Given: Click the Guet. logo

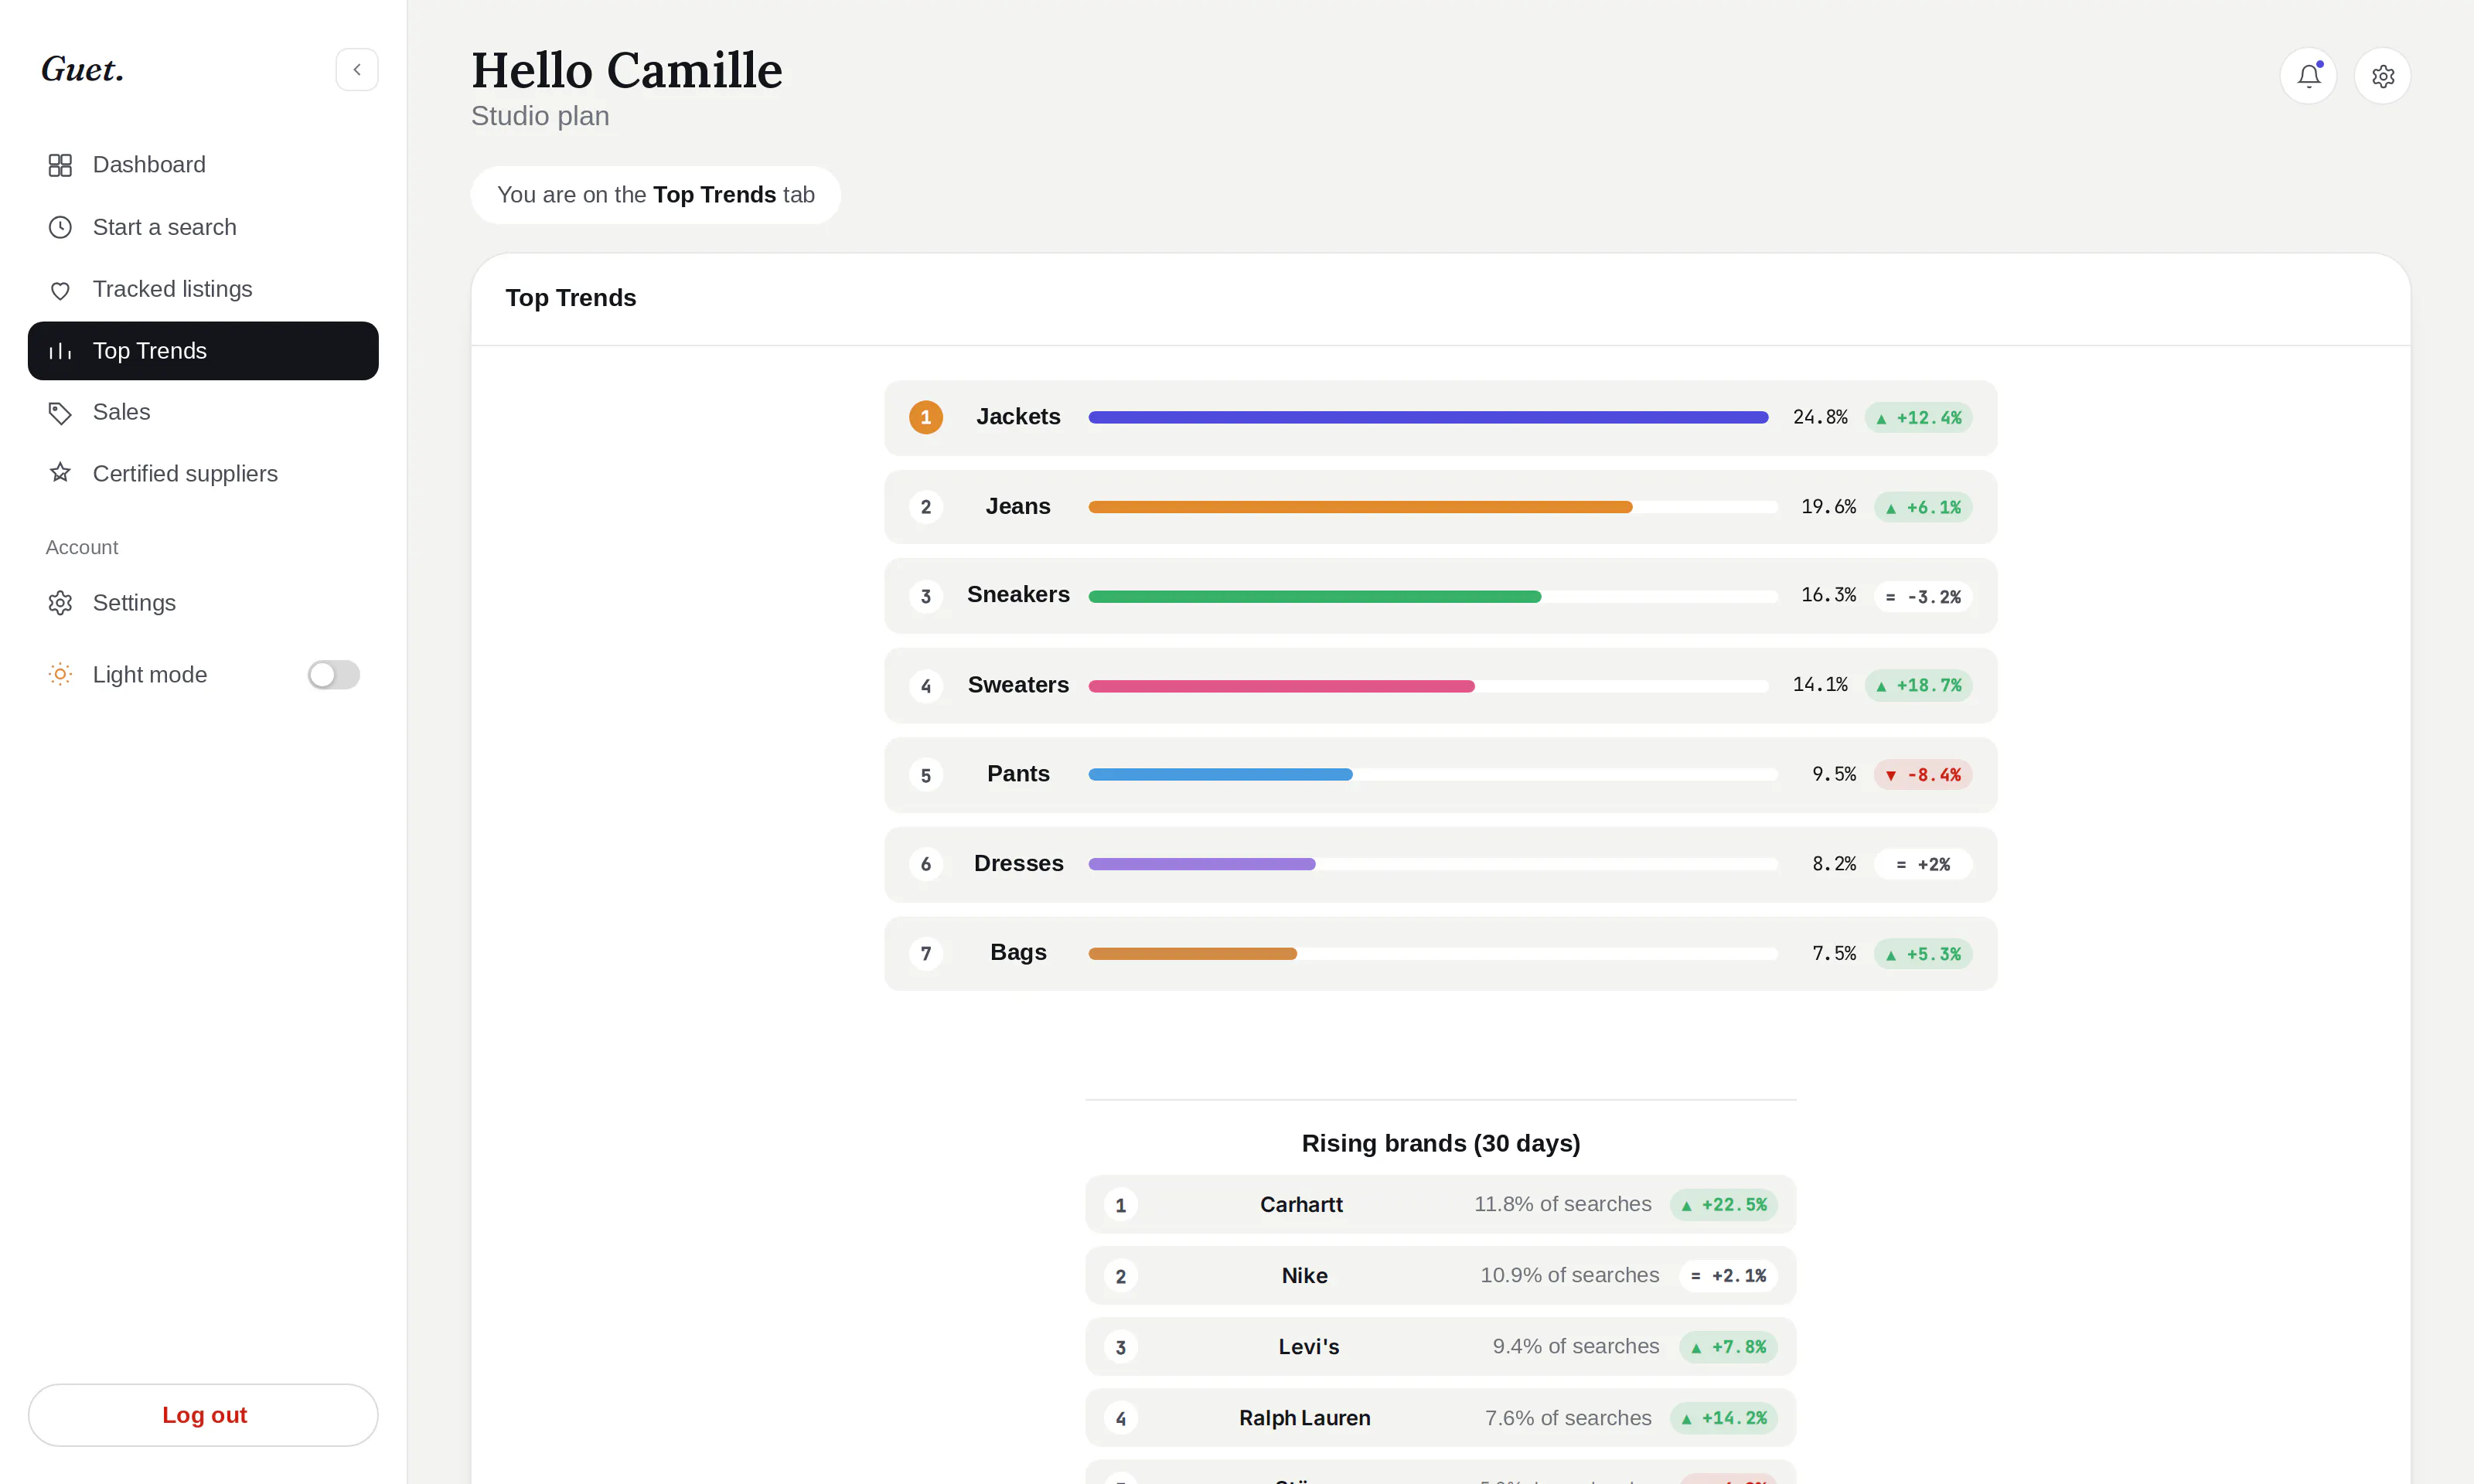Looking at the screenshot, I should (83, 70).
